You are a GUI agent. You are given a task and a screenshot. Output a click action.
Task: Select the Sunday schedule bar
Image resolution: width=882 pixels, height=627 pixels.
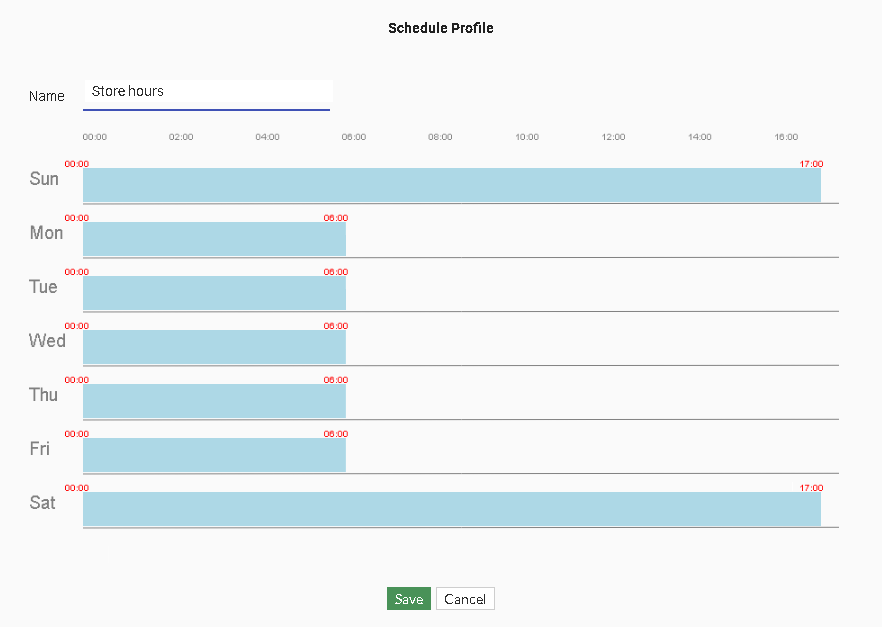coord(450,184)
